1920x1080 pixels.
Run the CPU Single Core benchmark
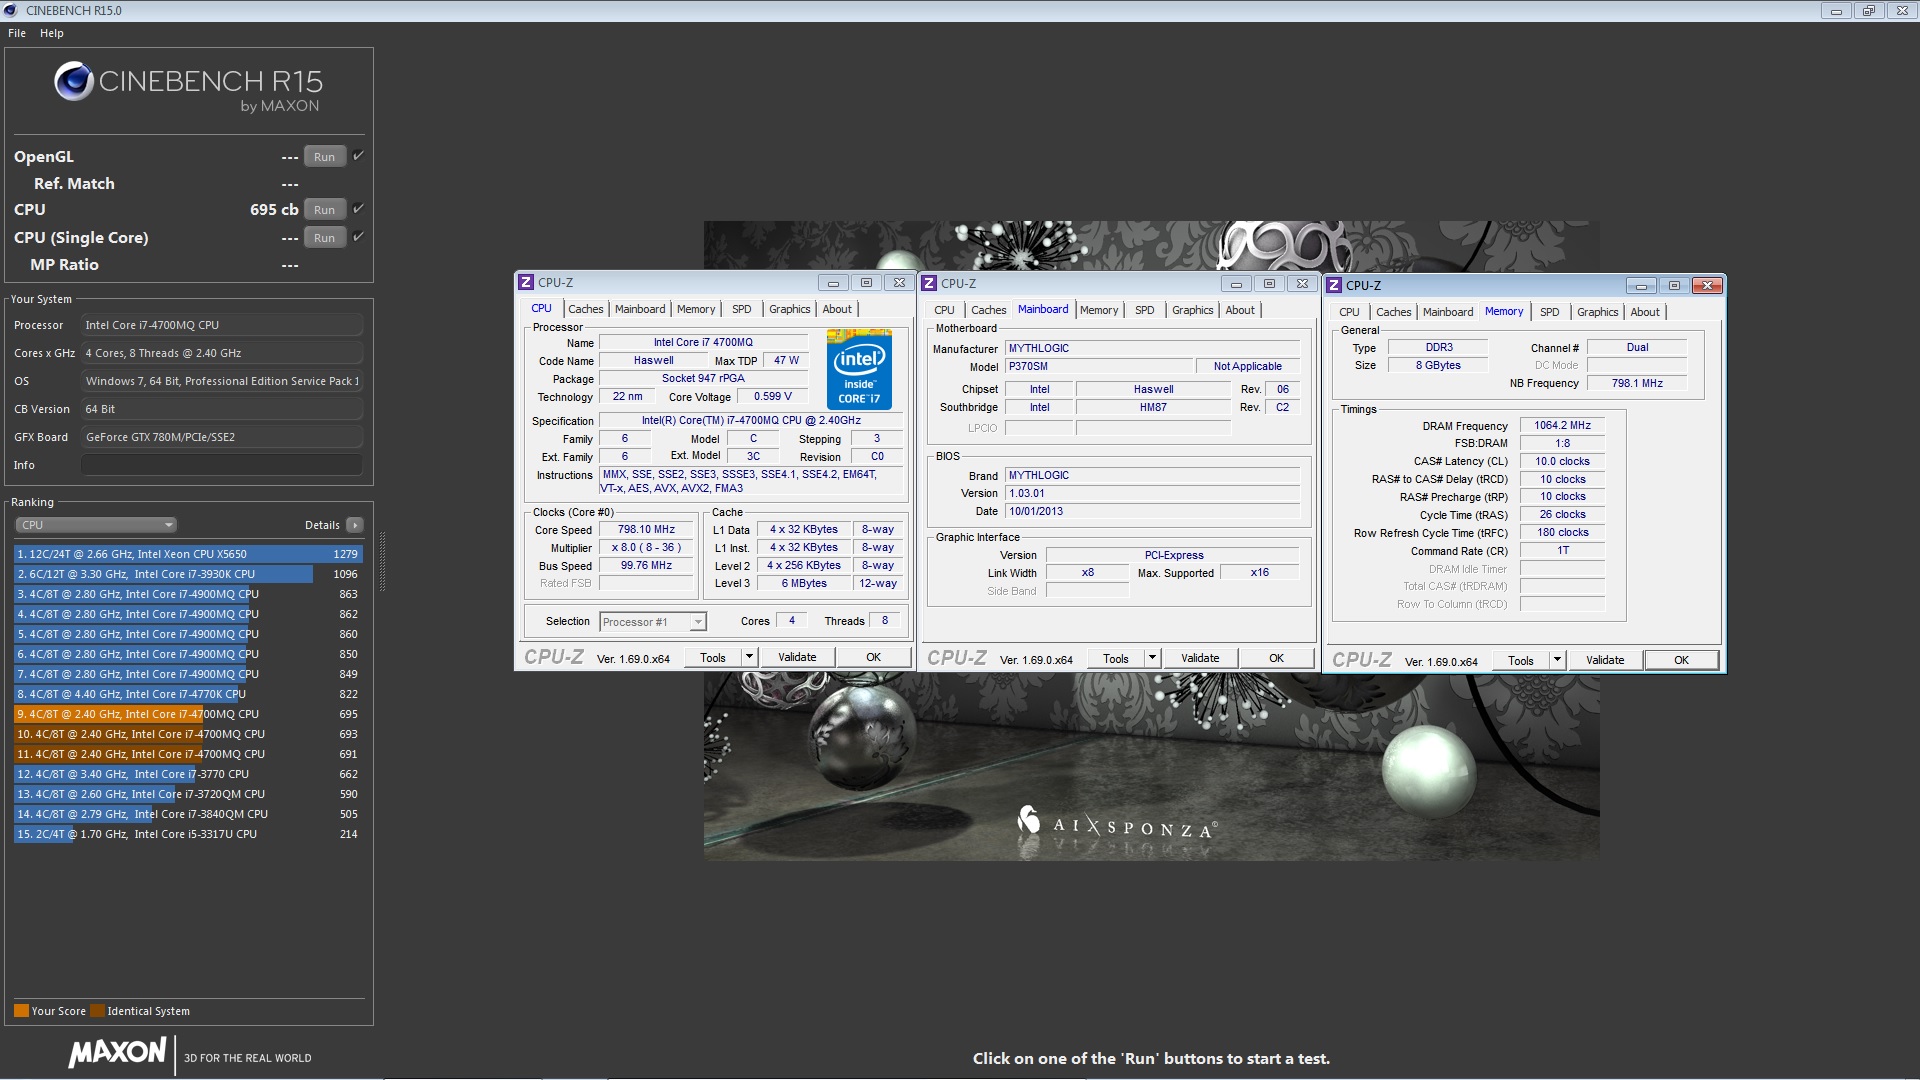pos(324,237)
